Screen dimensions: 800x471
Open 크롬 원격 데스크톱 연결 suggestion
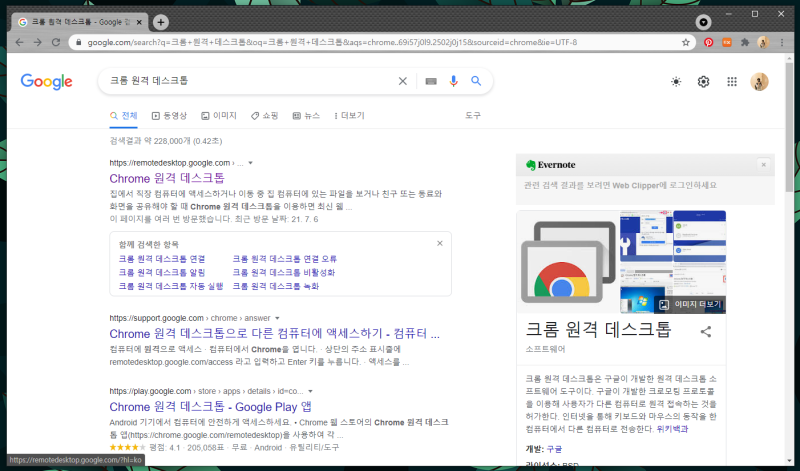click(162, 259)
